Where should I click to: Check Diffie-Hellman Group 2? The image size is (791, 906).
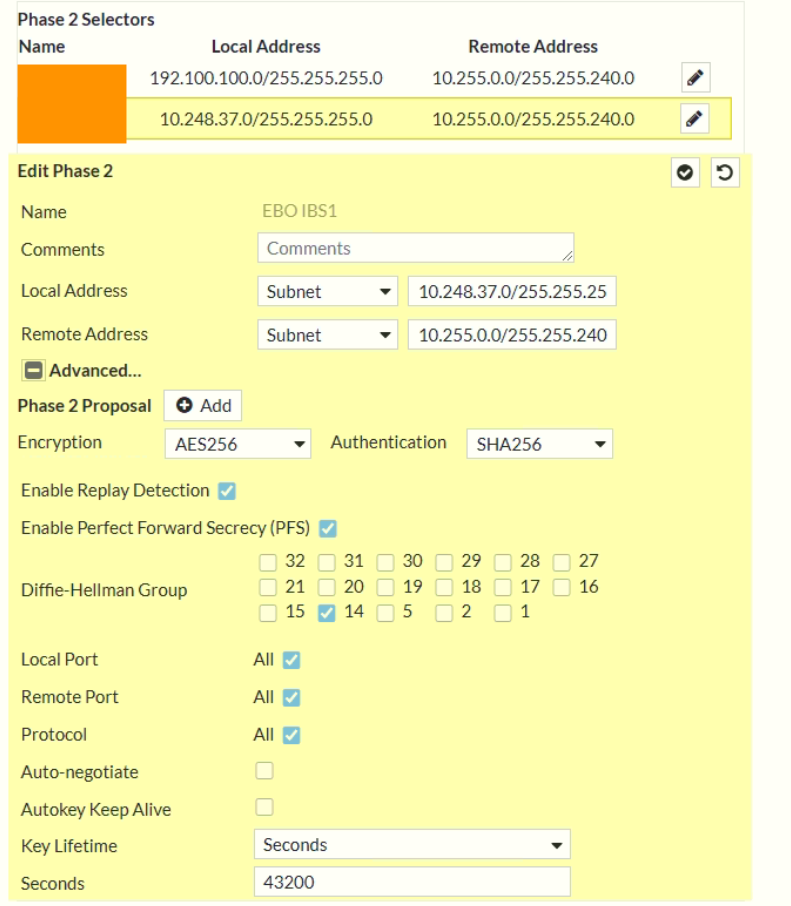[x=444, y=612]
